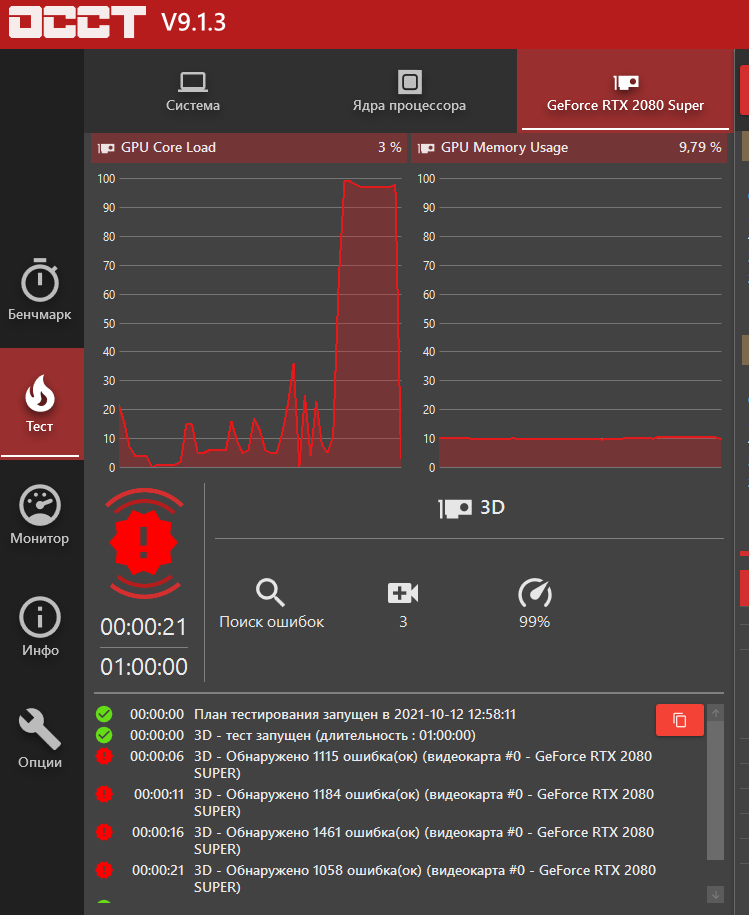Click the total duration 01:00:00

point(144,667)
